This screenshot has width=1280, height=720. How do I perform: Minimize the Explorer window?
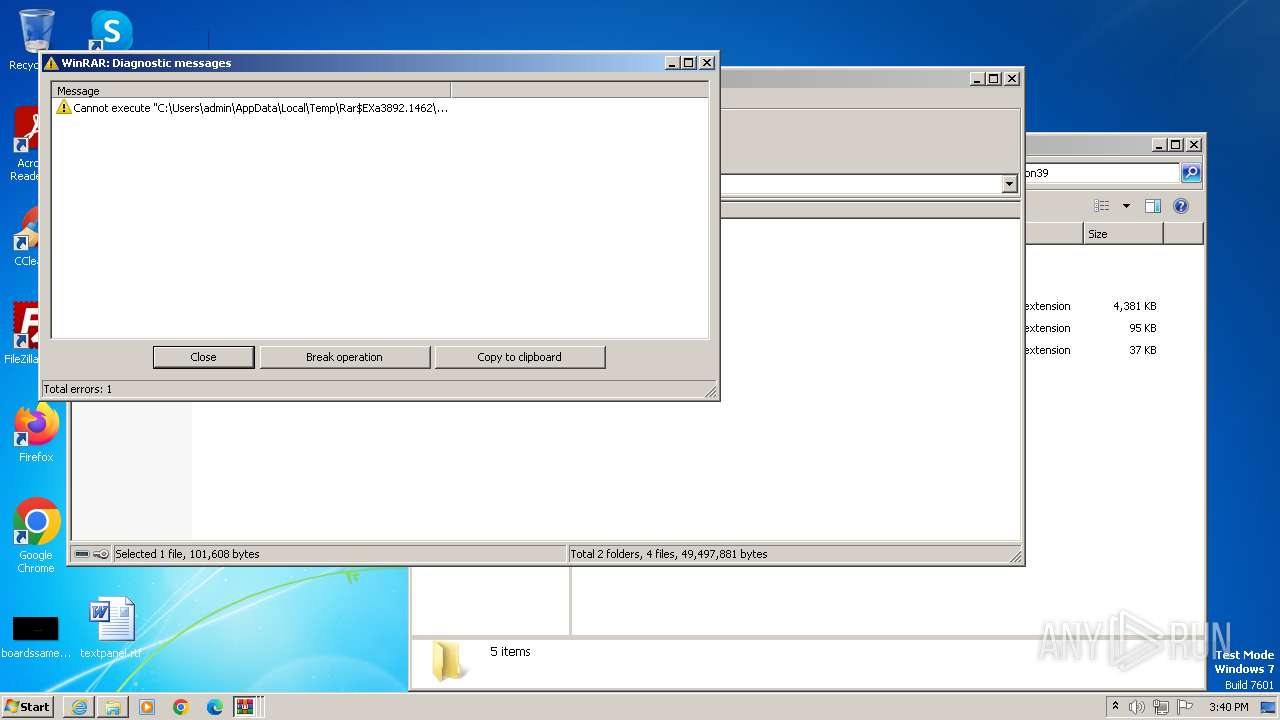(1159, 144)
